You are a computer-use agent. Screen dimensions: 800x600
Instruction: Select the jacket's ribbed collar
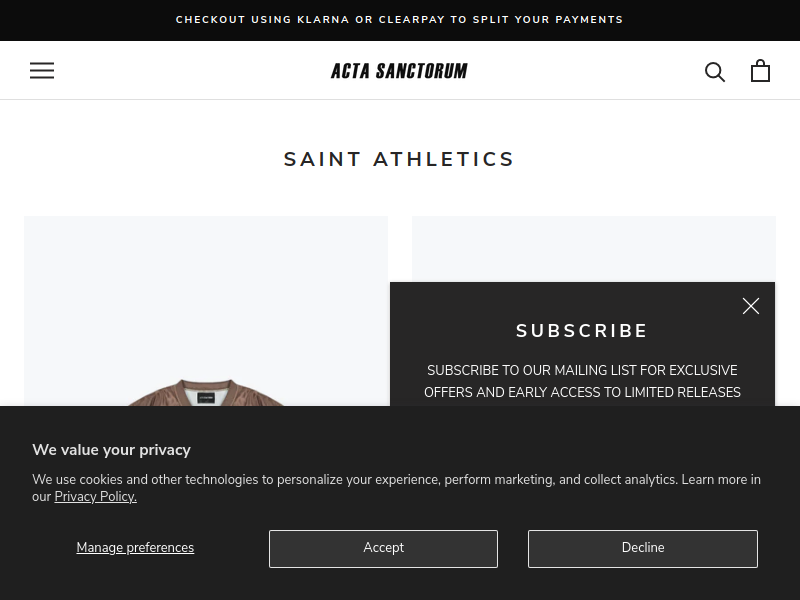coord(206,385)
